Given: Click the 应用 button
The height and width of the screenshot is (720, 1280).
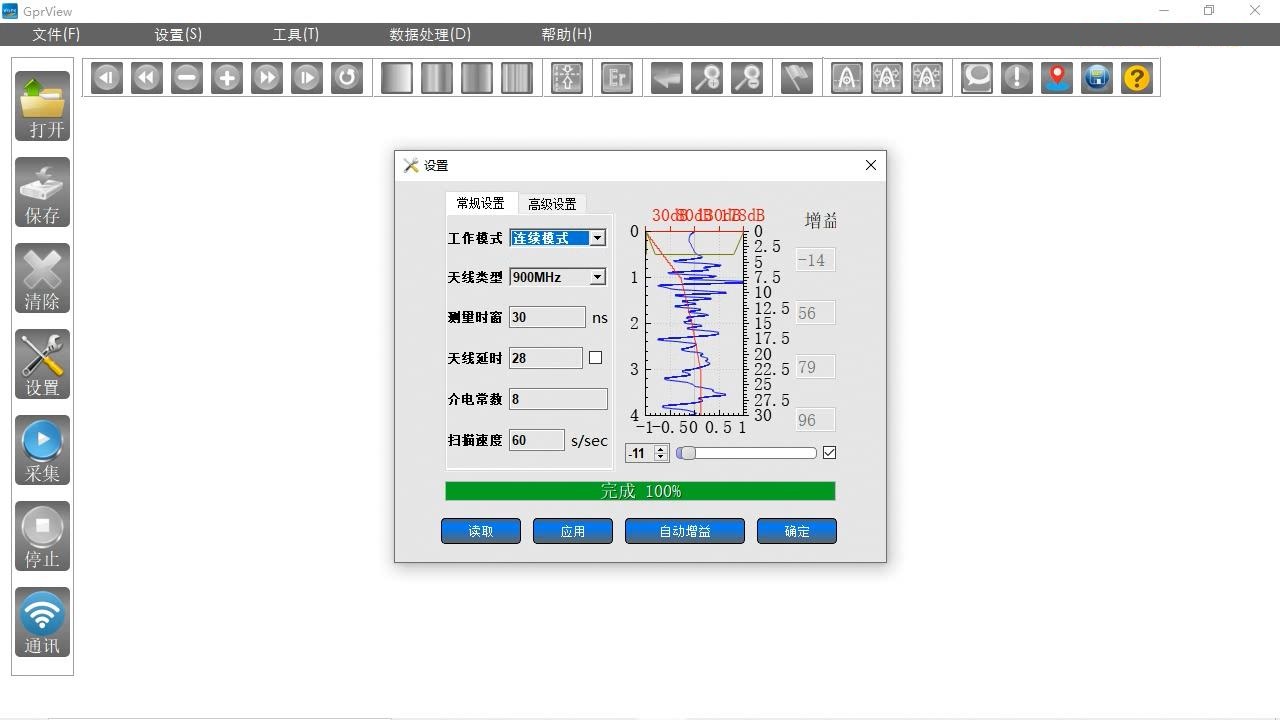Looking at the screenshot, I should point(573,531).
